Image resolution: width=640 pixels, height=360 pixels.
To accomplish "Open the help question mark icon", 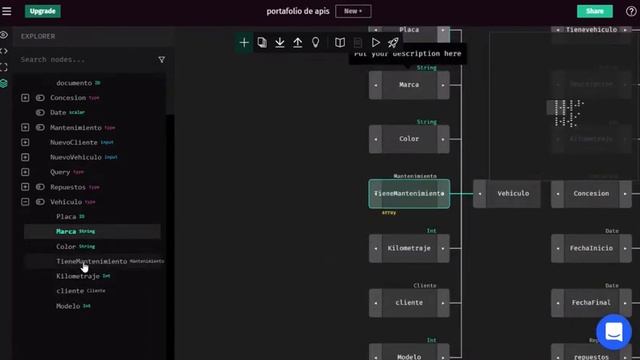I will [631, 11].
